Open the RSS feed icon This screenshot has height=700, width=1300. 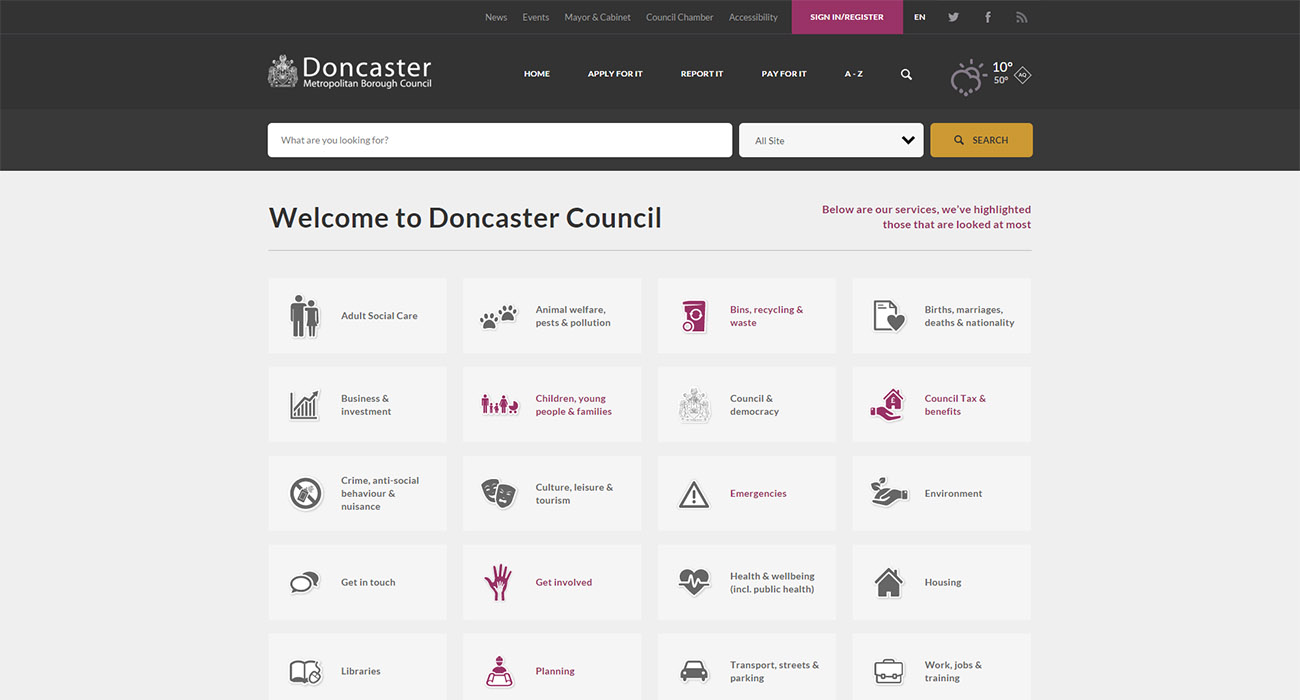[x=1022, y=17]
